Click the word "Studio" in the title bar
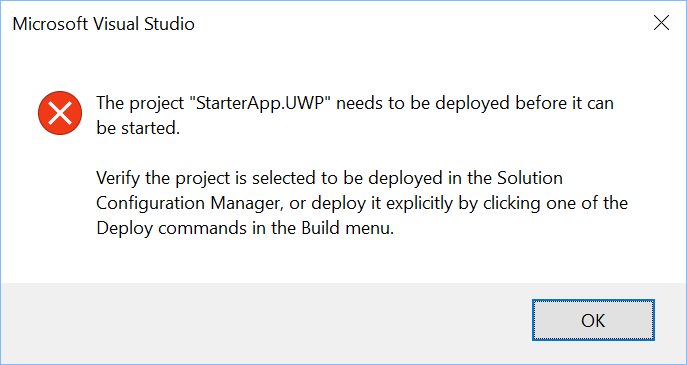This screenshot has height=365, width=687. coord(169,24)
